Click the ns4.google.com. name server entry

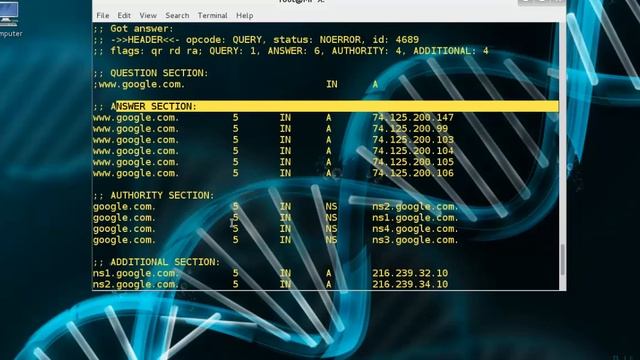415,229
